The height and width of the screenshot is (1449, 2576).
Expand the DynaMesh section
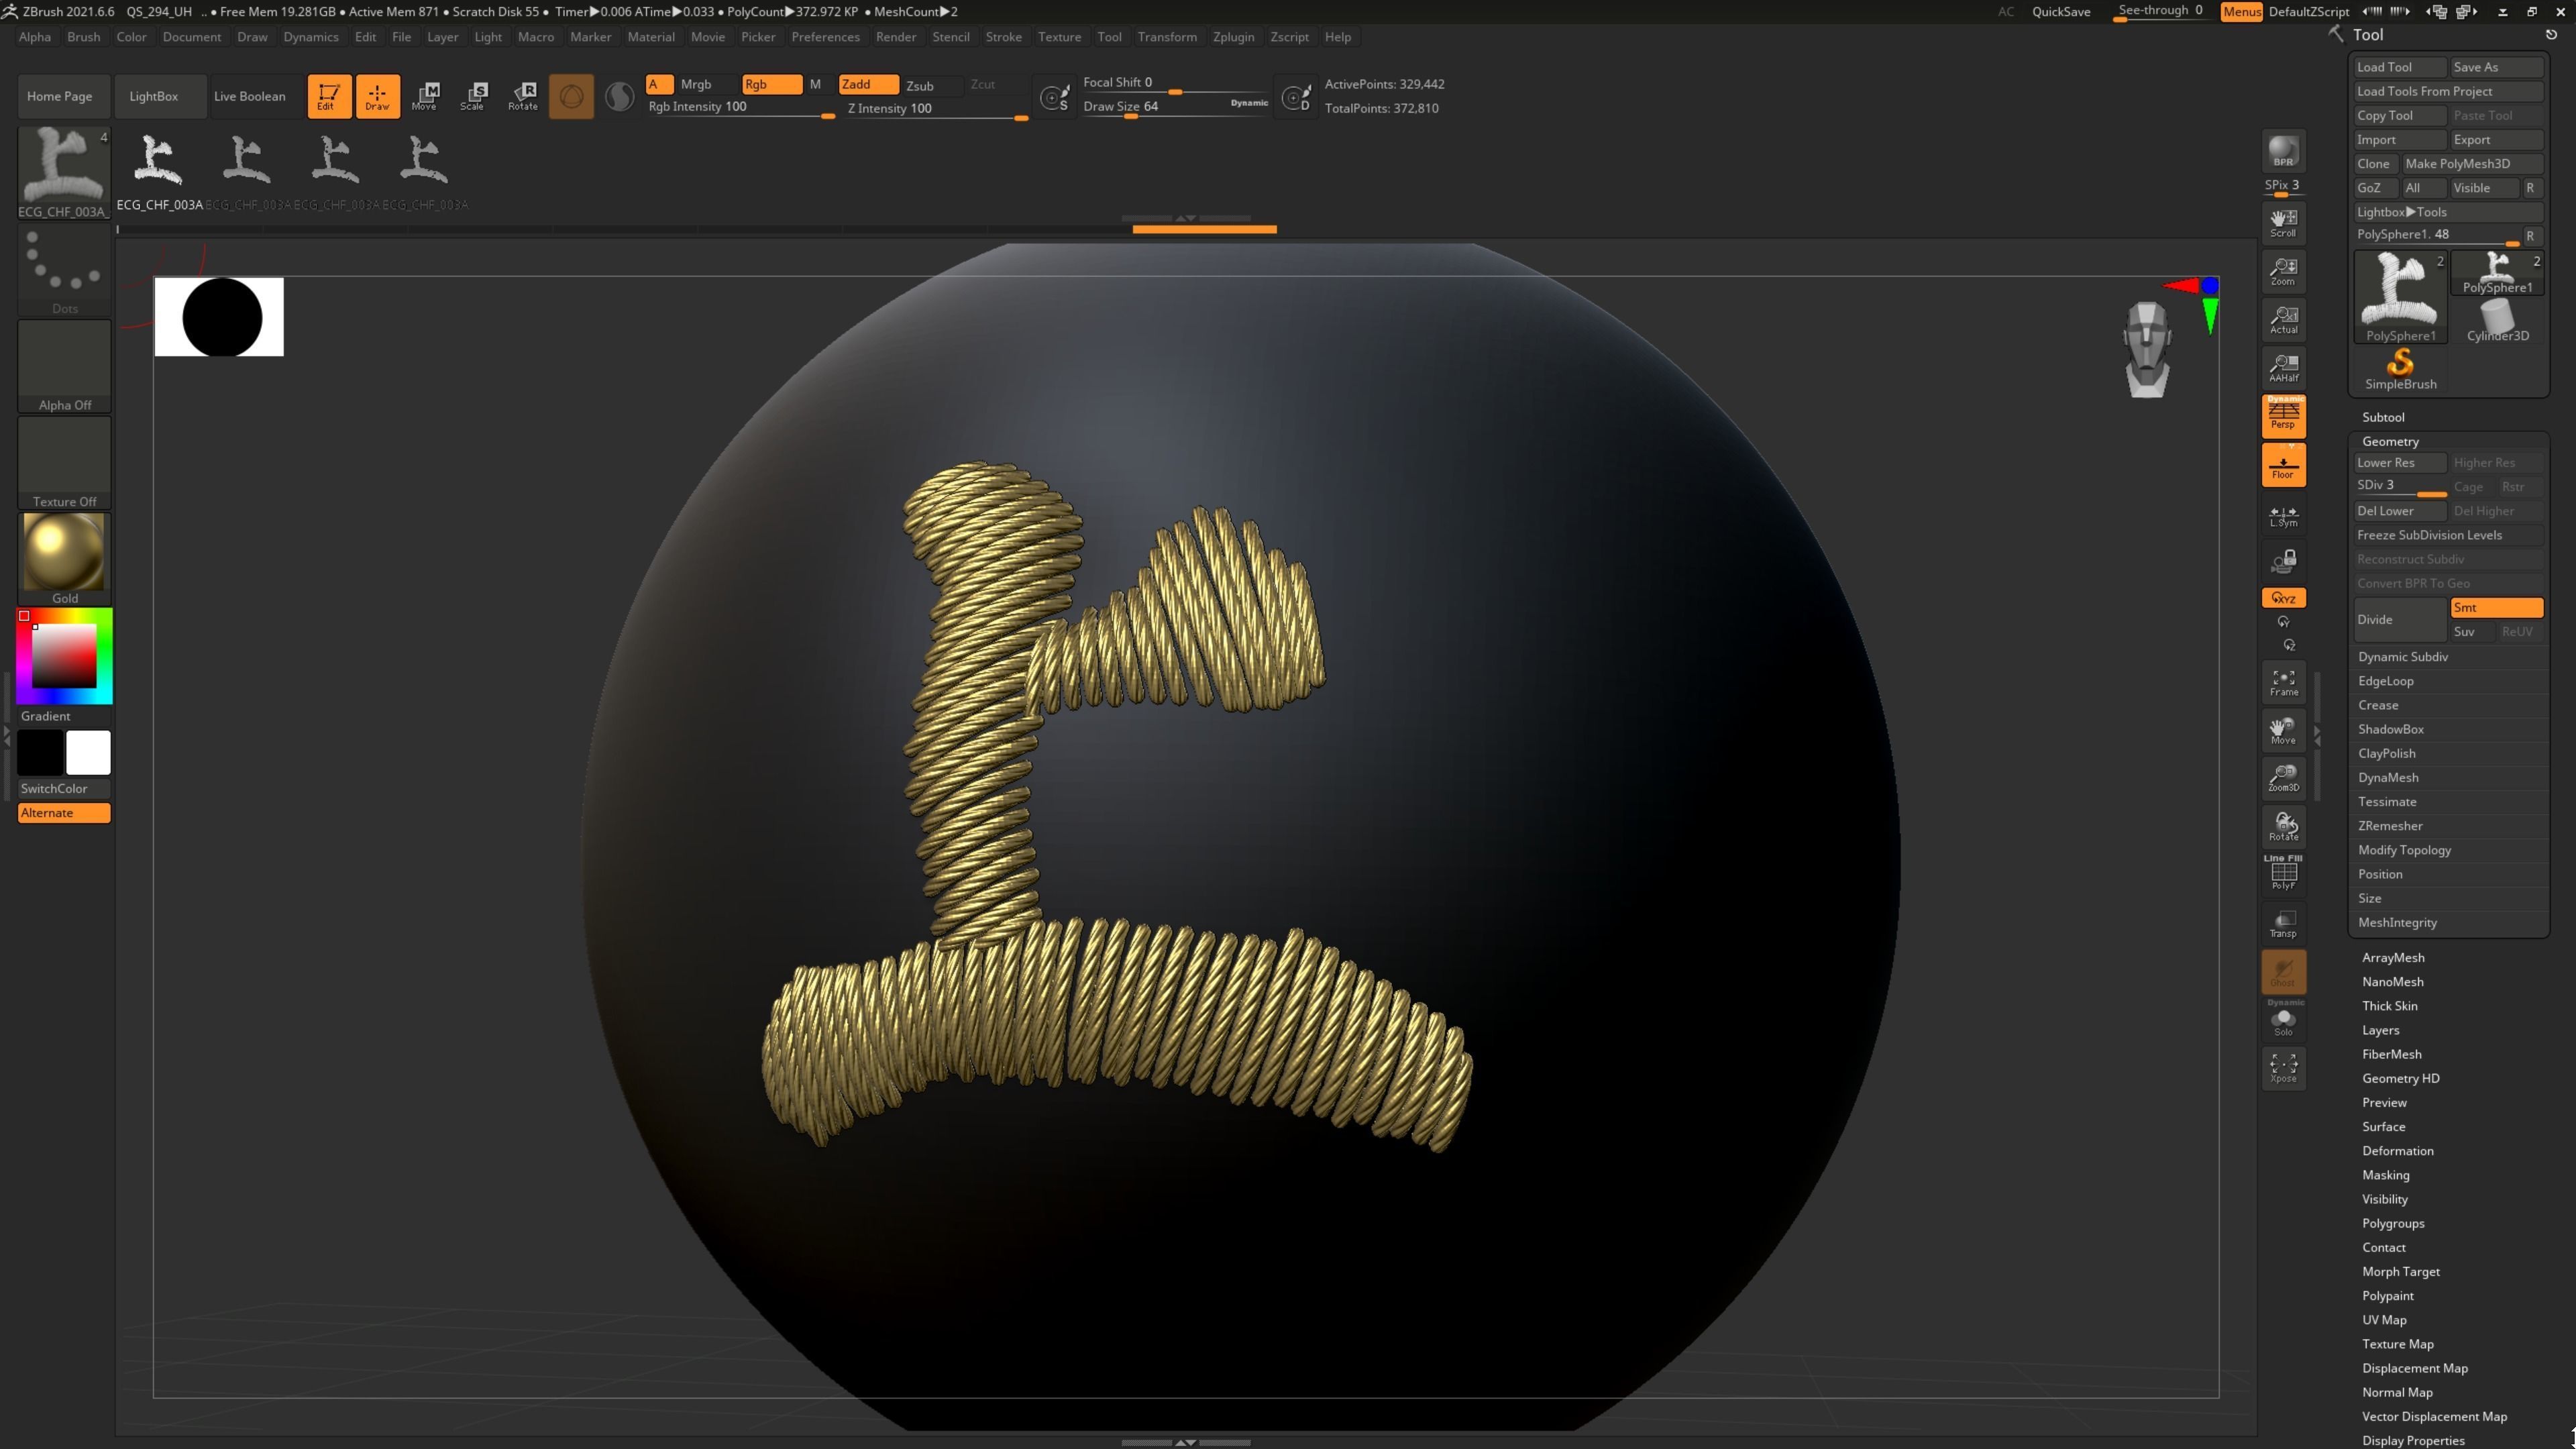tap(2388, 777)
